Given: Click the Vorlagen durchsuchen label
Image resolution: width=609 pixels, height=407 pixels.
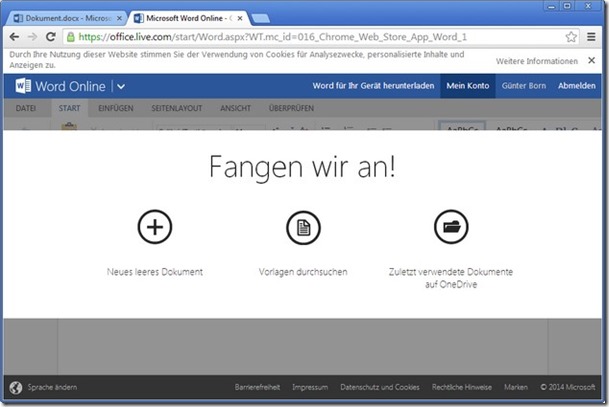Looking at the screenshot, I should (x=303, y=272).
